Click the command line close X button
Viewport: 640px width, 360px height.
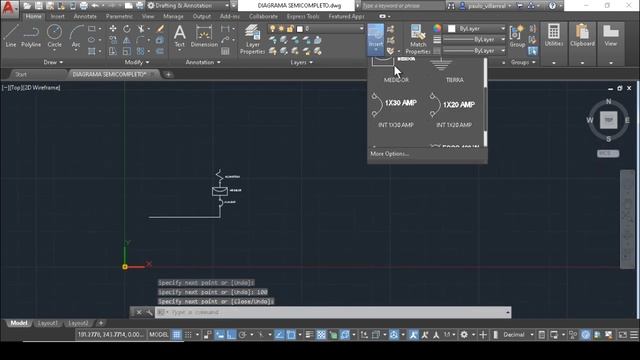(139, 312)
